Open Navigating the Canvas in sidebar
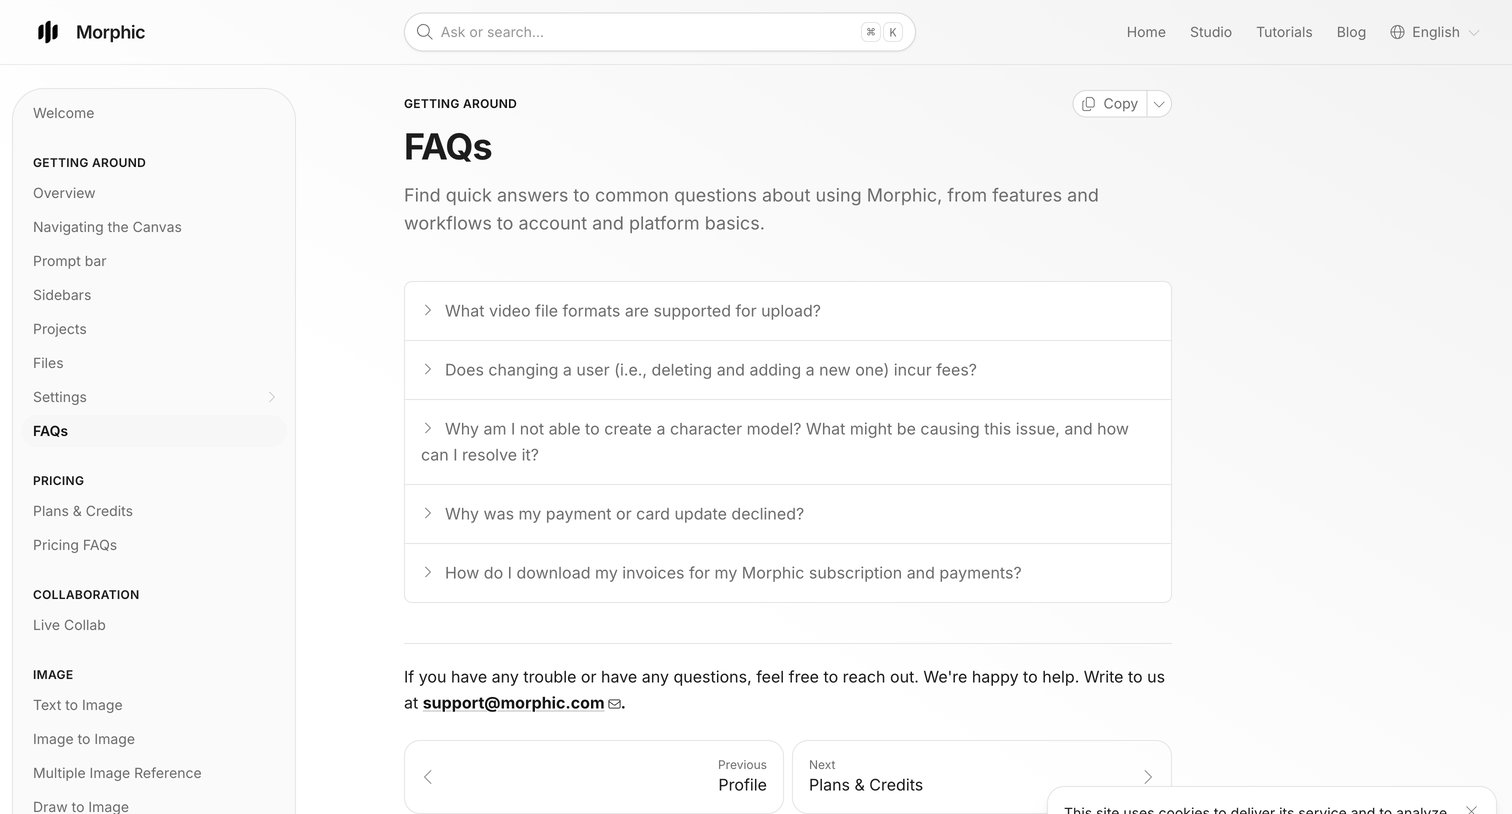This screenshot has width=1512, height=814. coord(153,227)
